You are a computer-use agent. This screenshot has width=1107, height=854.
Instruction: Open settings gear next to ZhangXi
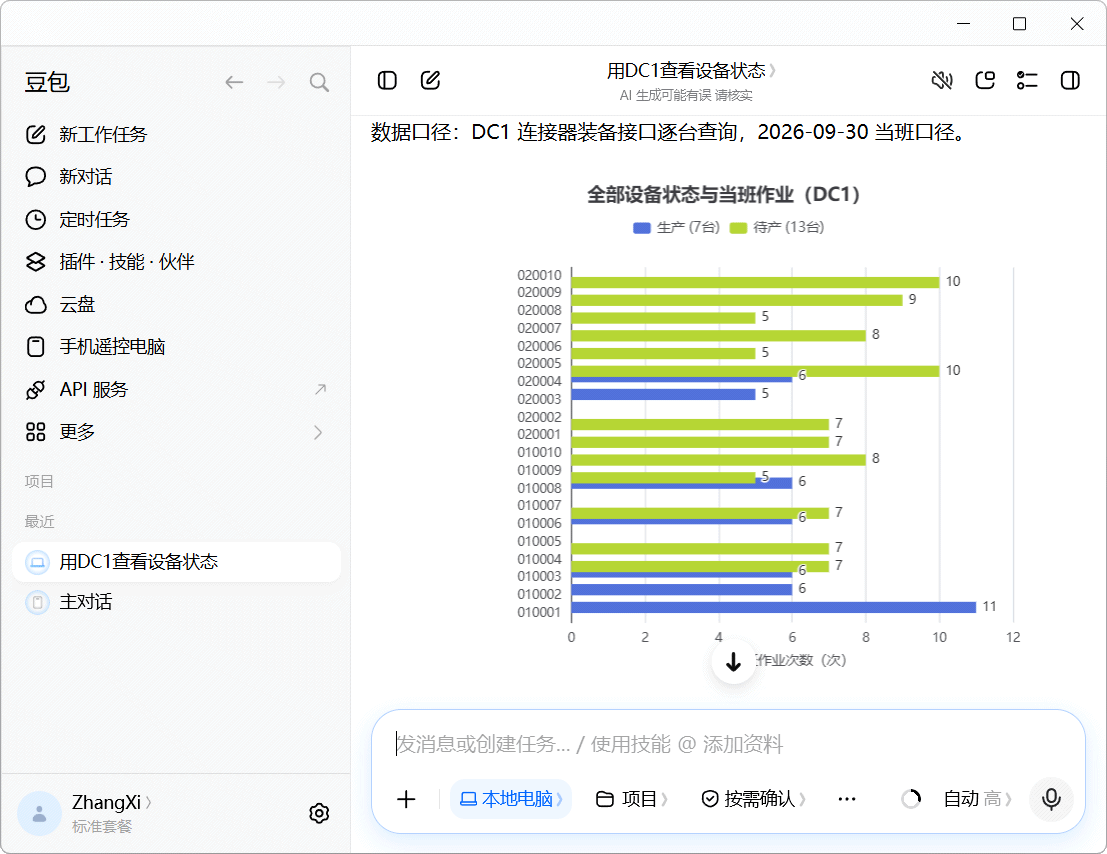pyautogui.click(x=319, y=813)
